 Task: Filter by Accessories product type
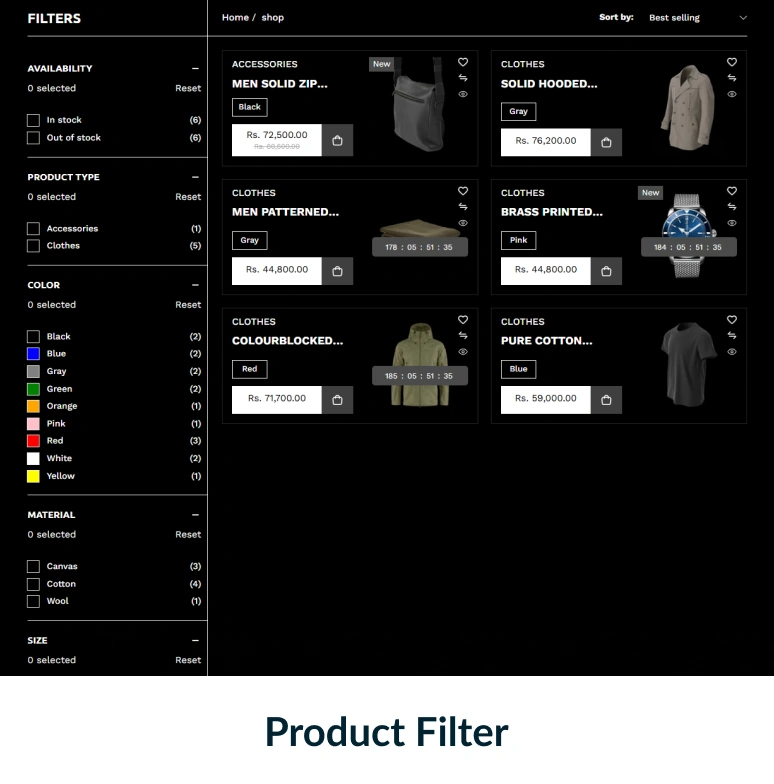coord(34,228)
